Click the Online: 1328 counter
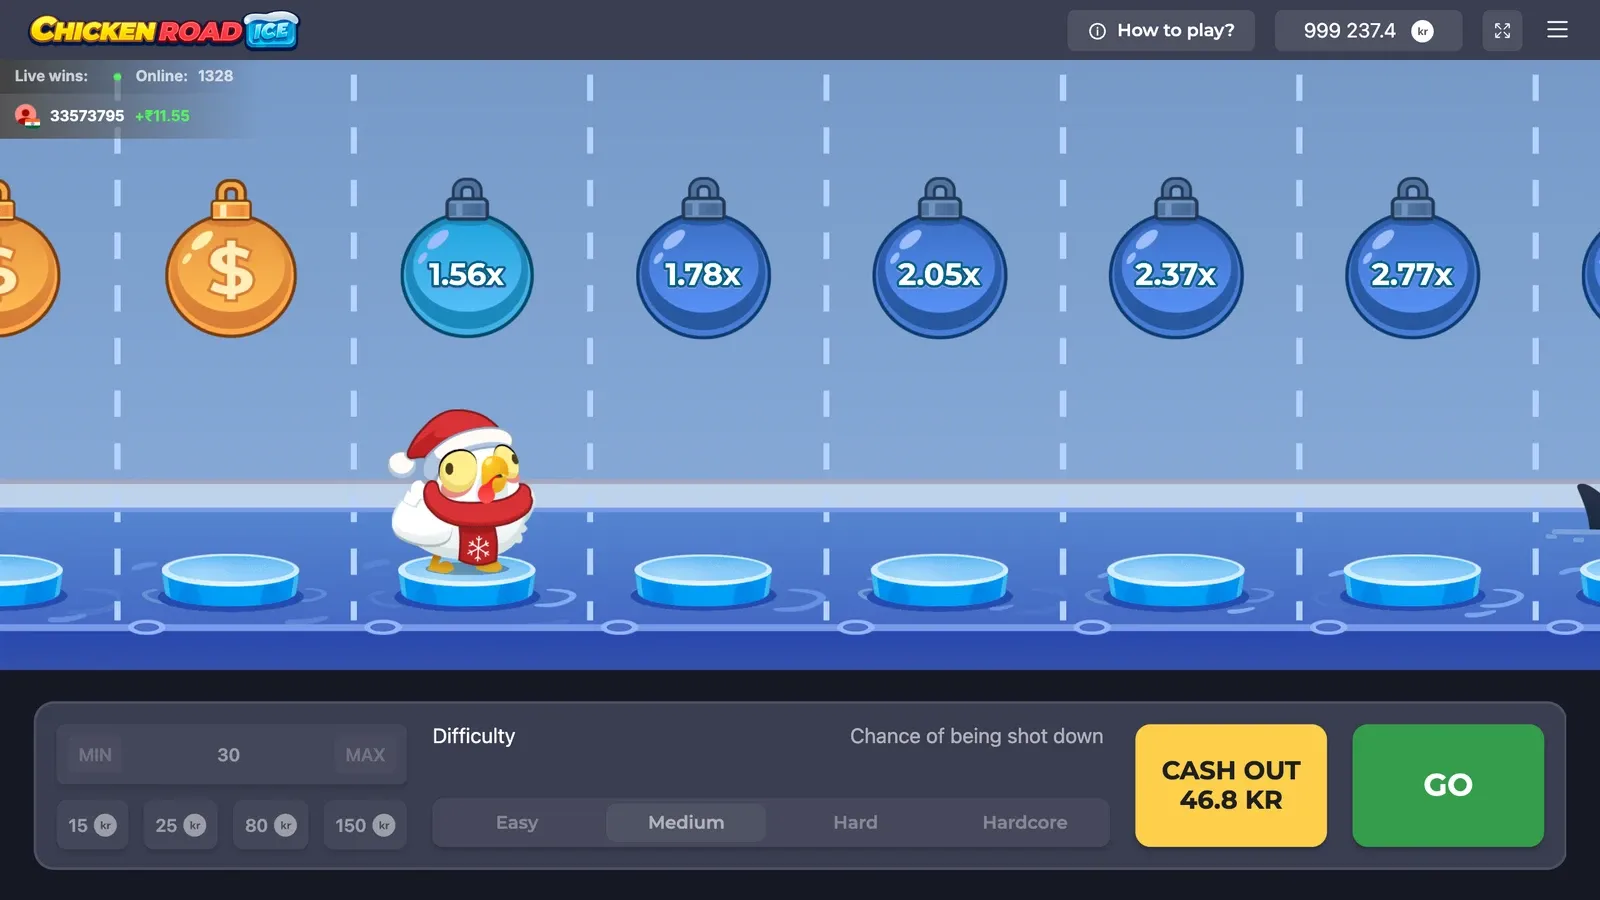The image size is (1600, 900). 184,76
